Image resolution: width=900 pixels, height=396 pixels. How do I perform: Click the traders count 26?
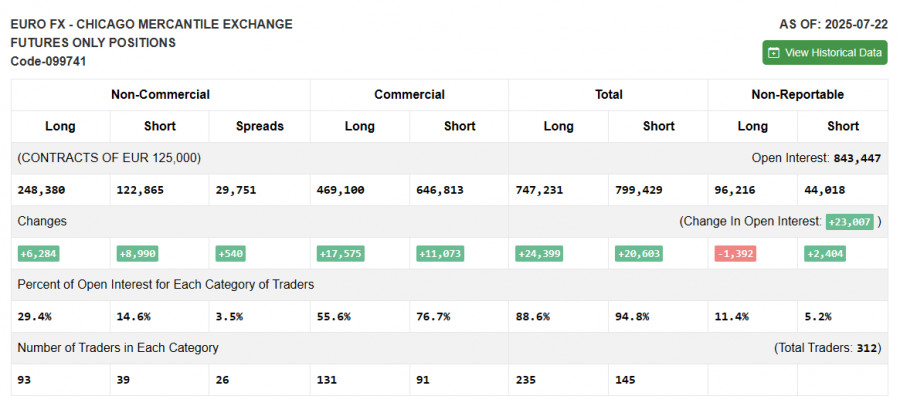coord(222,380)
